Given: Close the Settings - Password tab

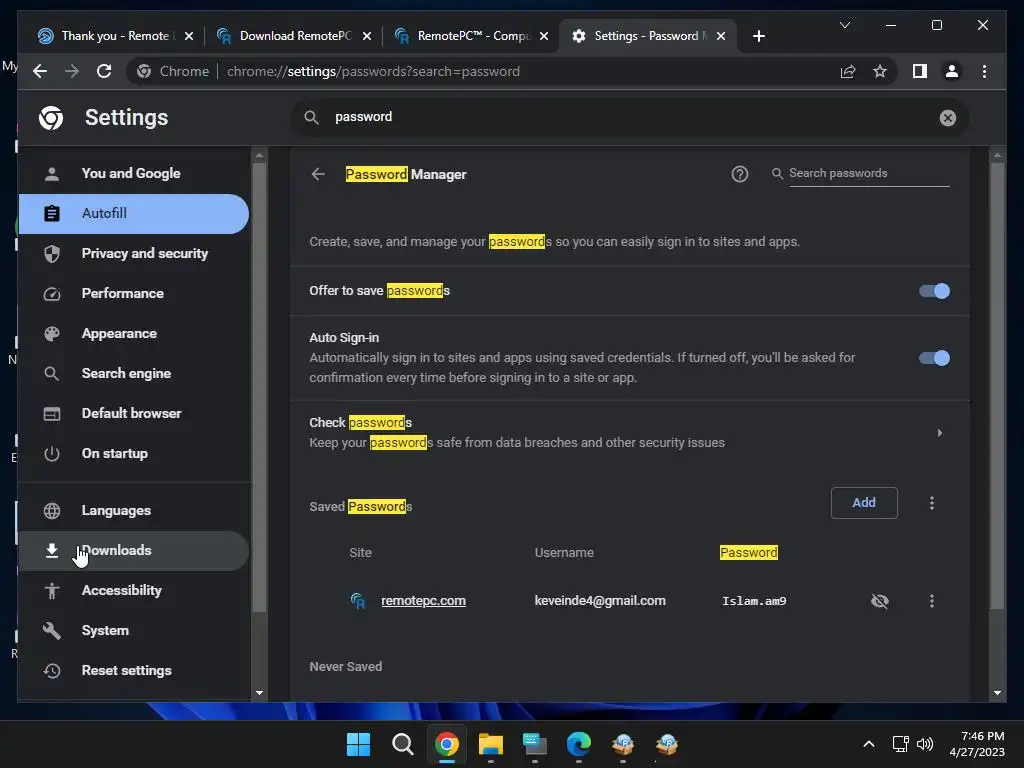Looking at the screenshot, I should [721, 36].
